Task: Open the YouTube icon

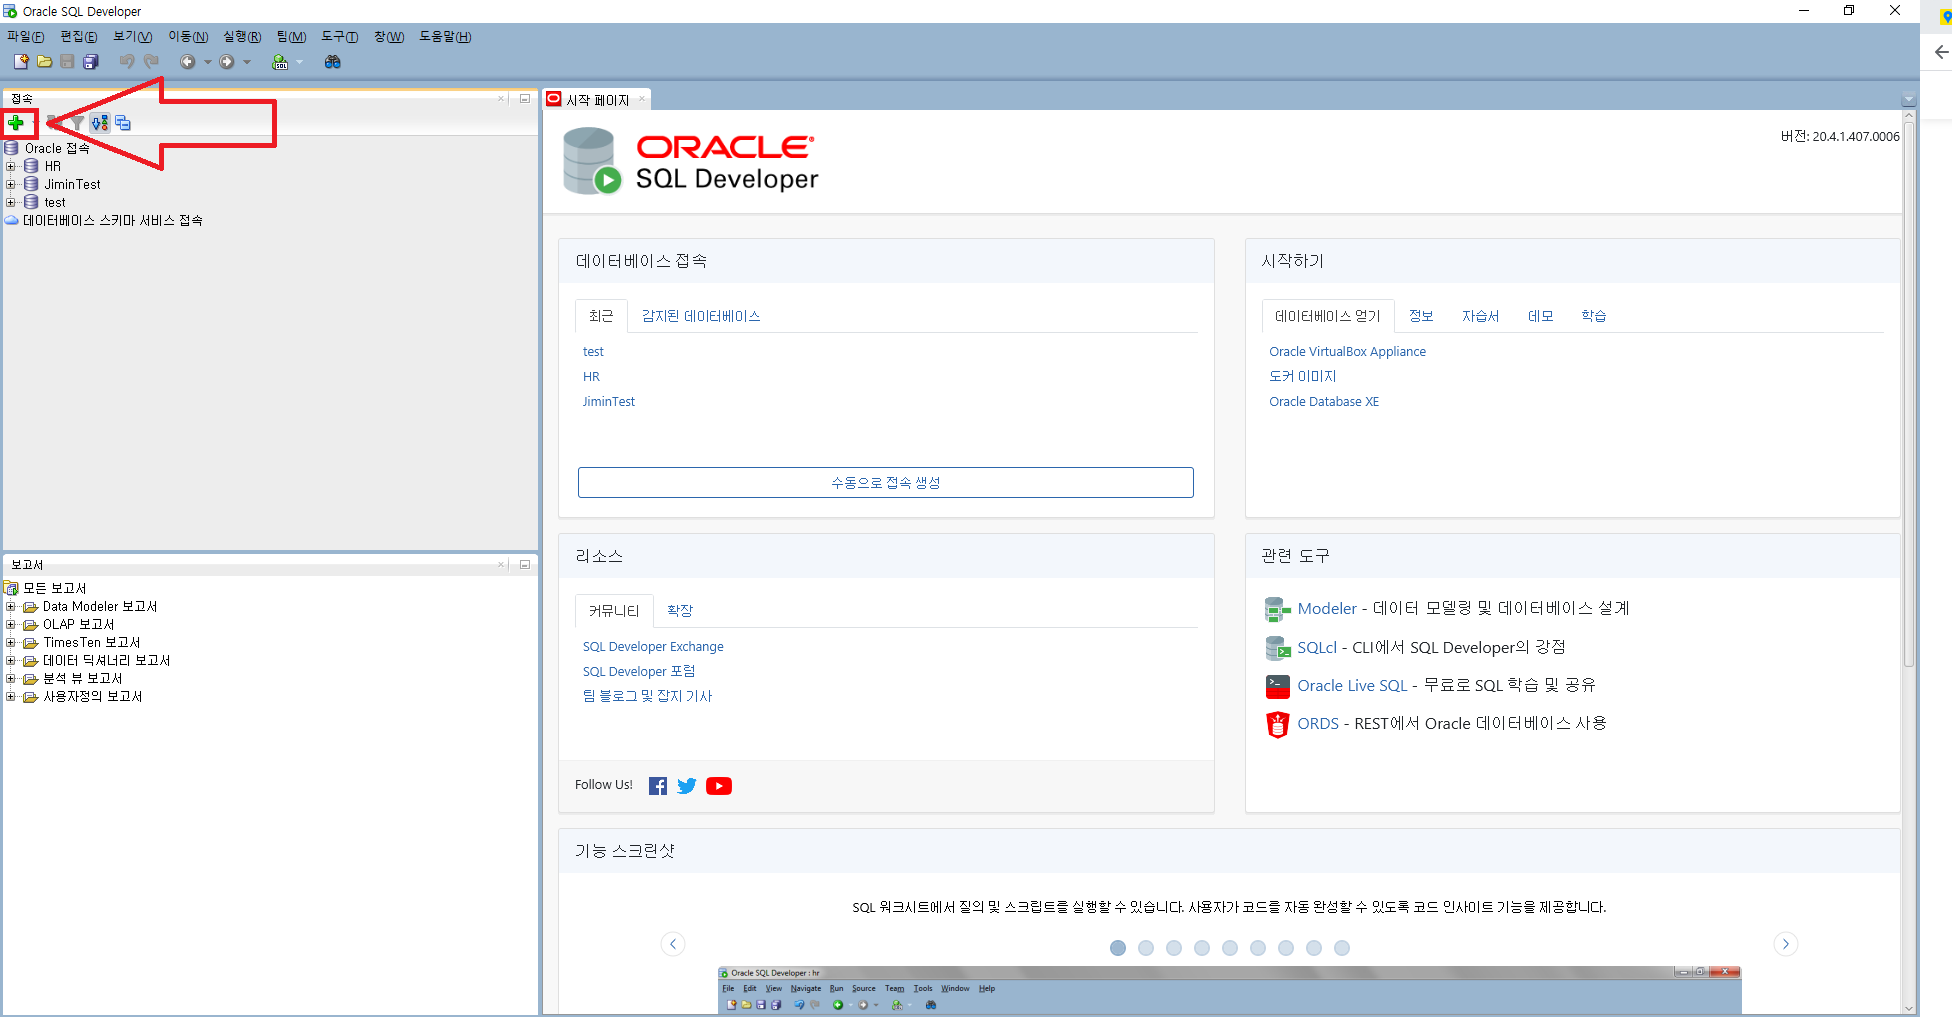Action: click(x=719, y=786)
